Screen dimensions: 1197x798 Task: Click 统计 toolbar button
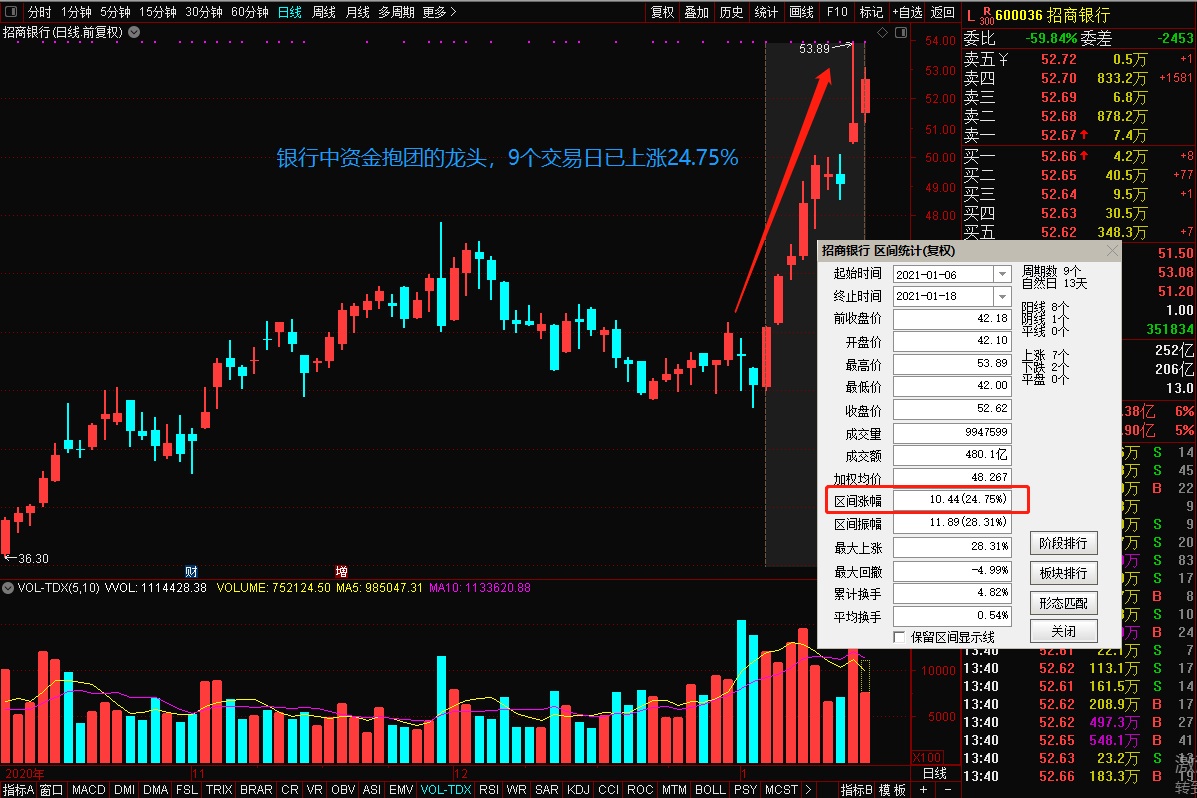coord(766,11)
